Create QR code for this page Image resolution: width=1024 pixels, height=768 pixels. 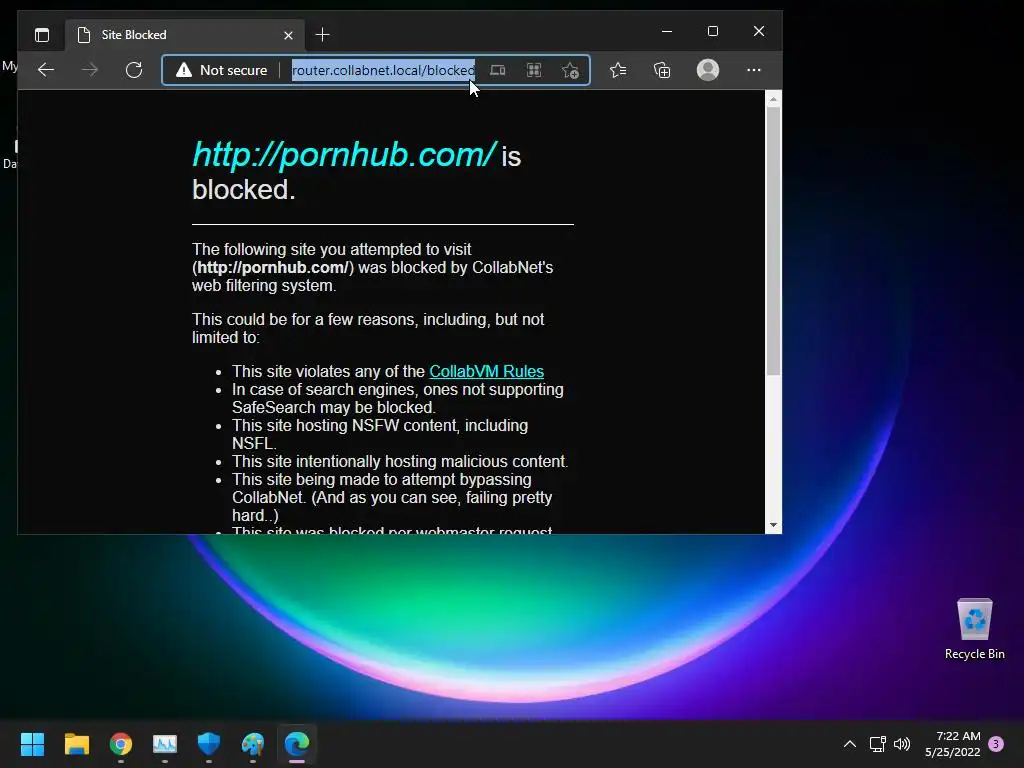pos(534,70)
